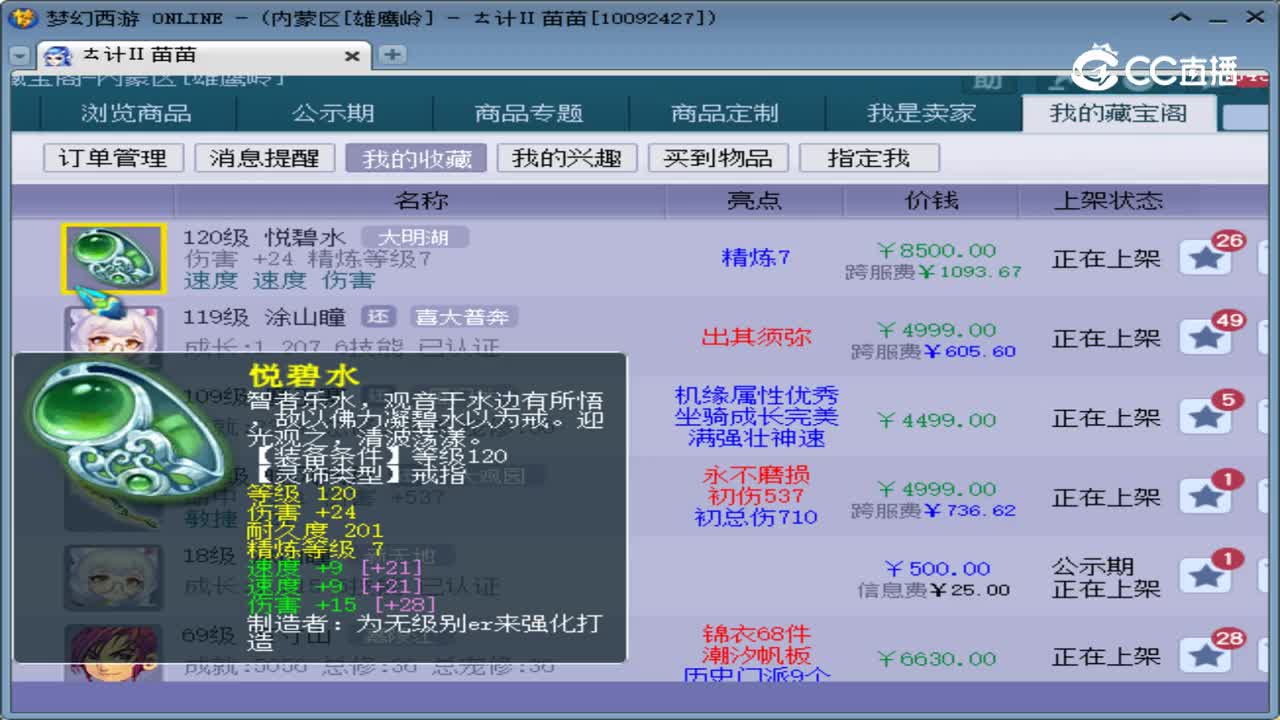Viewport: 1280px width, 720px height.
Task: Open new tab with plus button
Action: click(x=391, y=55)
